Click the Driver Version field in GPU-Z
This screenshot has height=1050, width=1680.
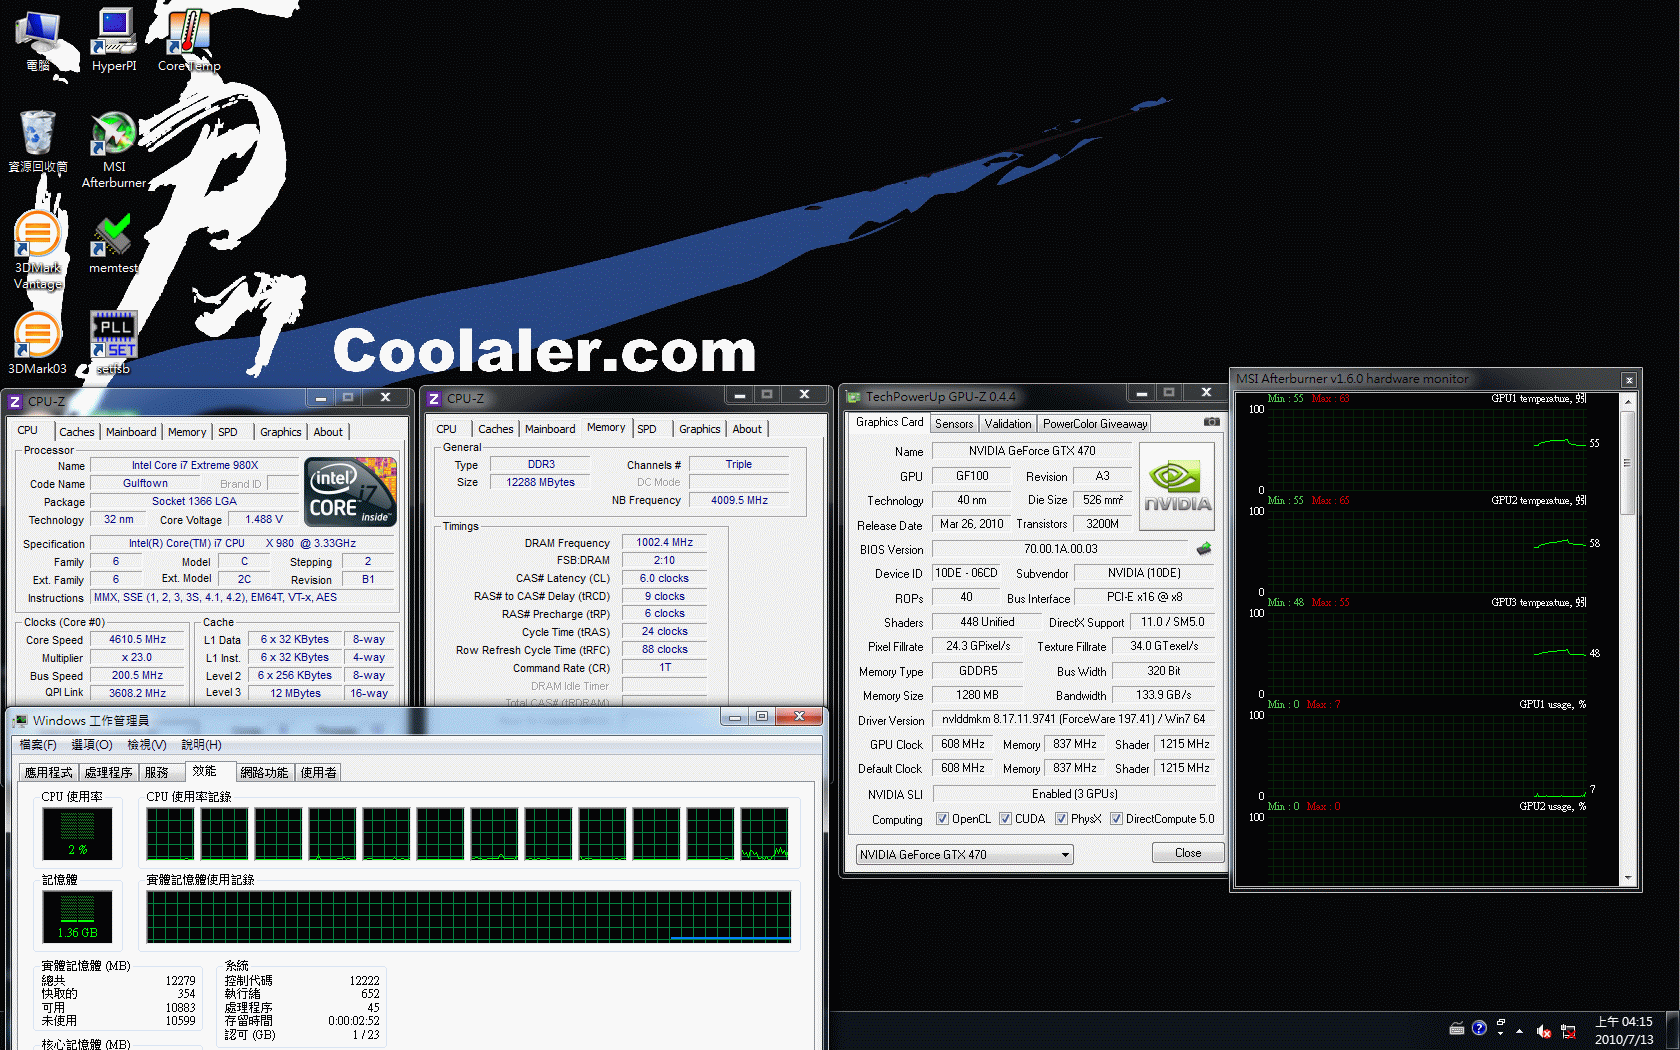click(1073, 719)
